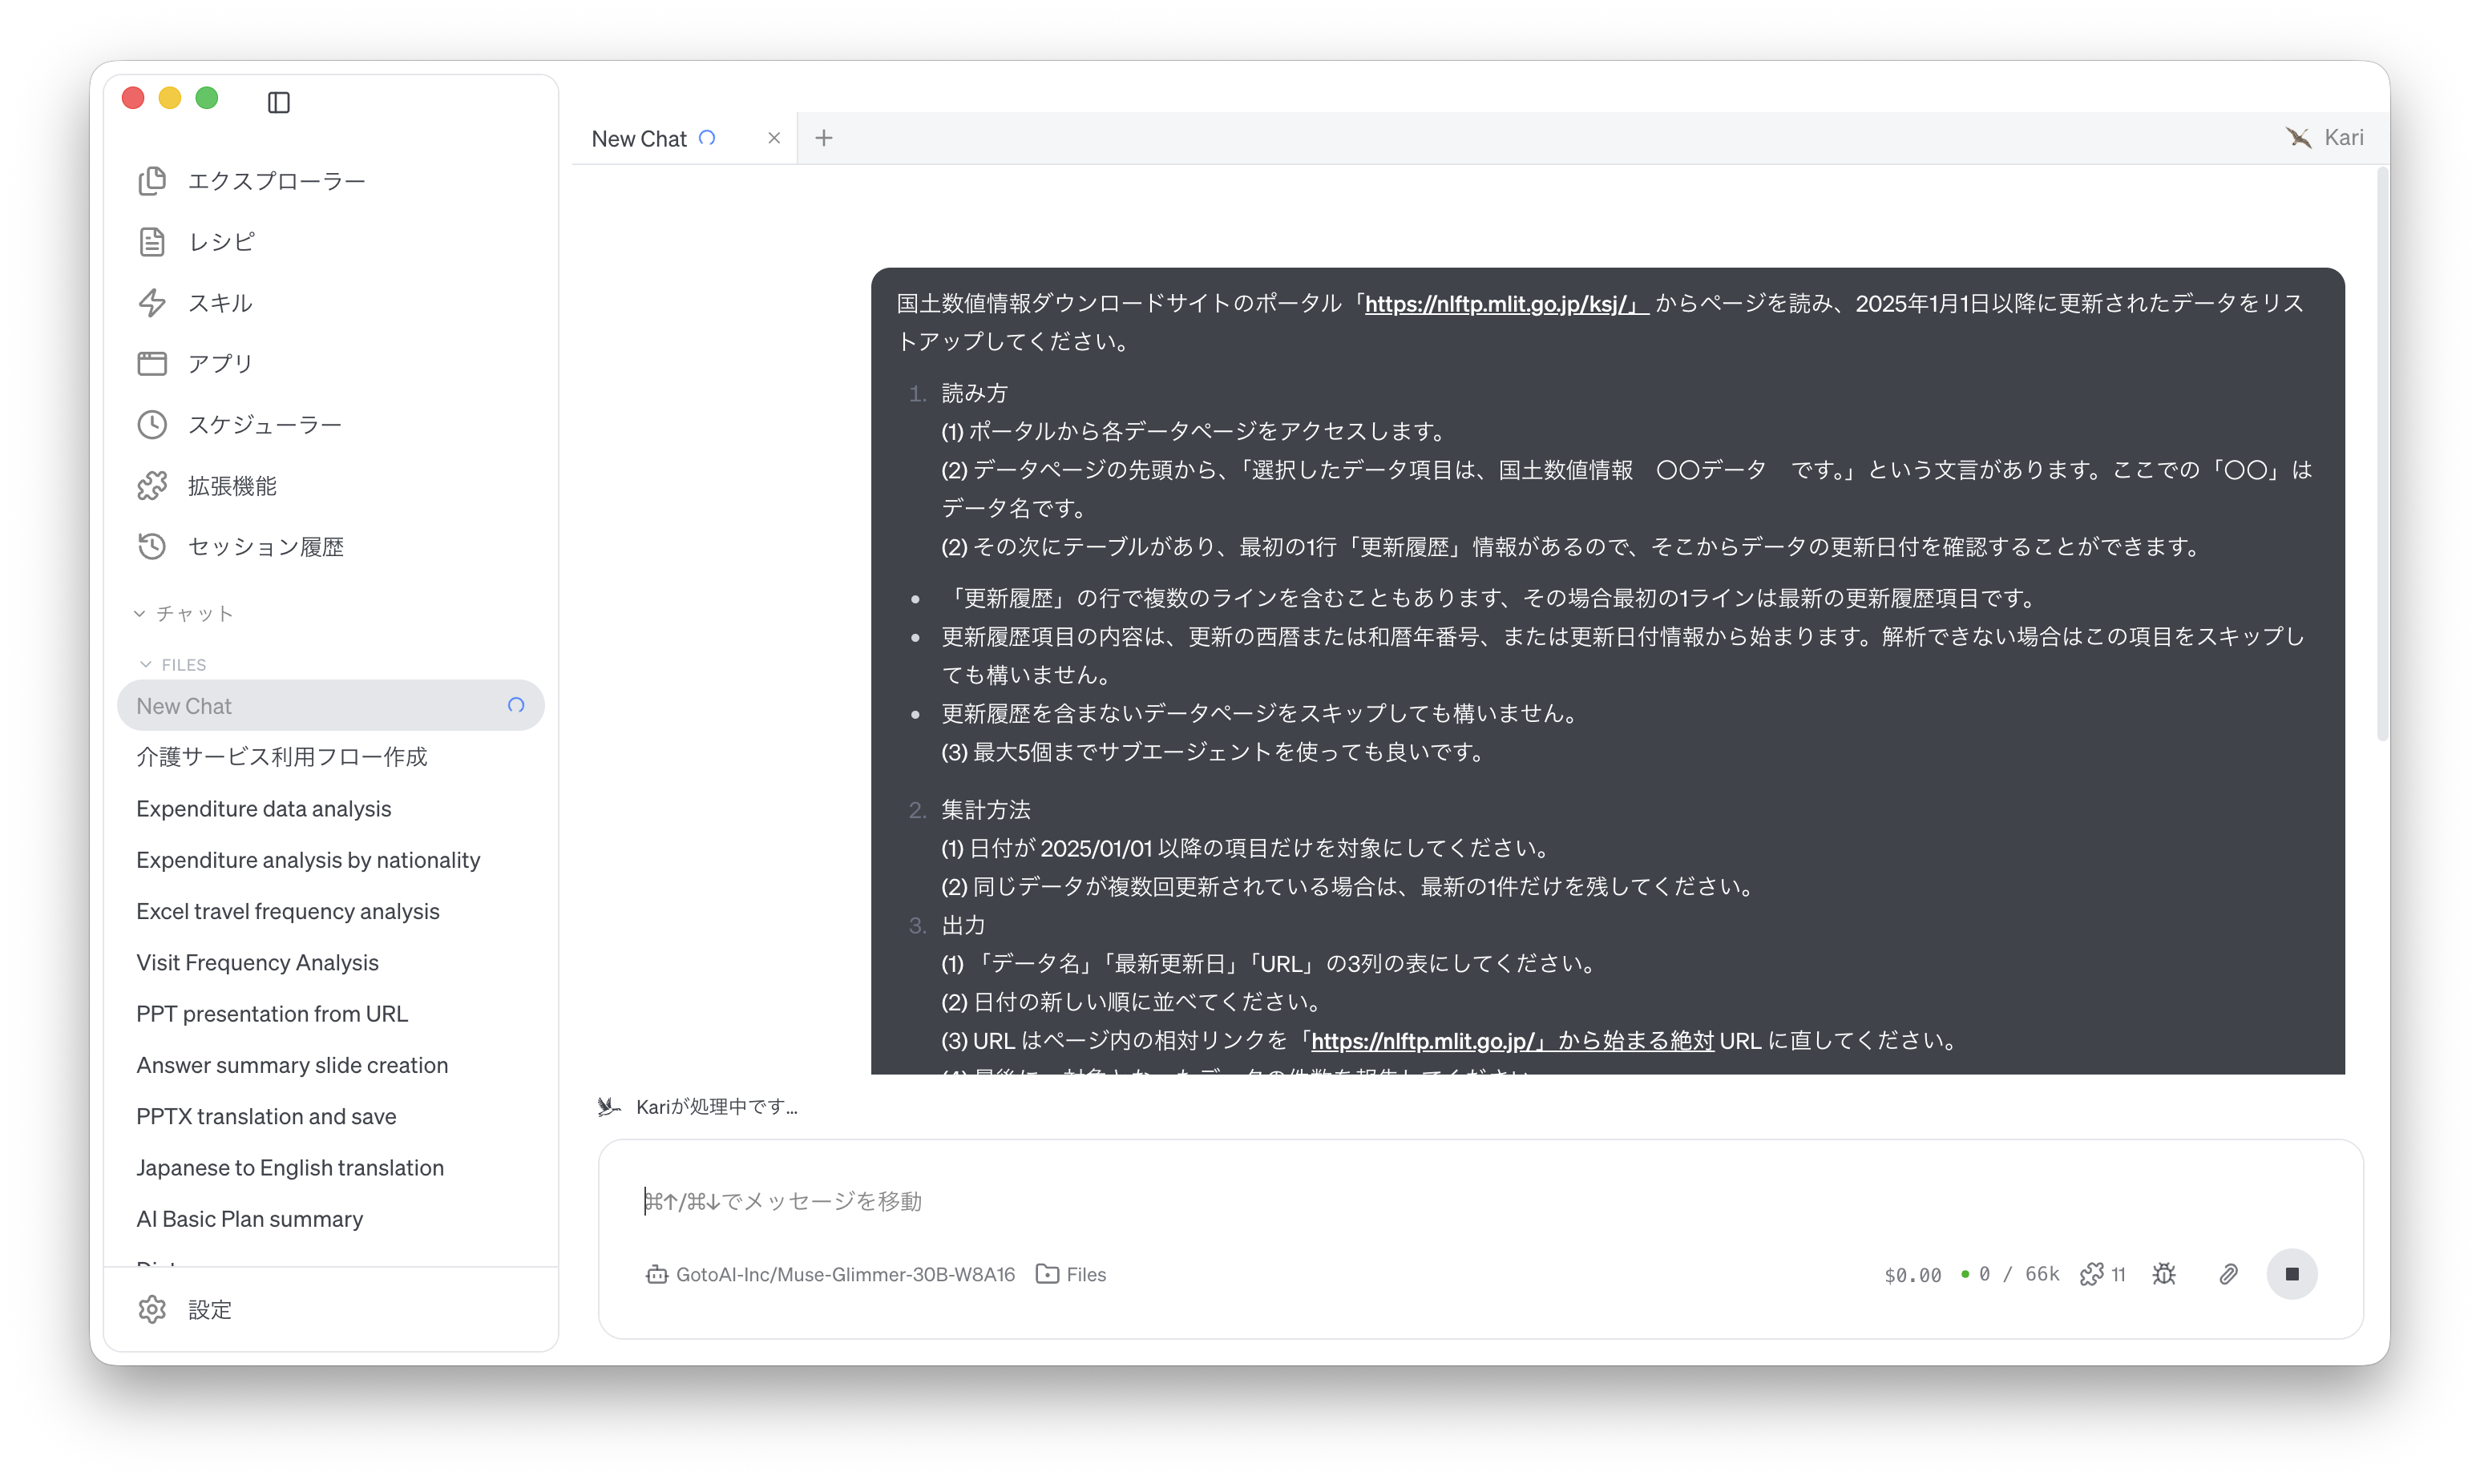Open Visit Frequency Analysis chat
Viewport: 2480px width, 1484px height.
[x=257, y=962]
